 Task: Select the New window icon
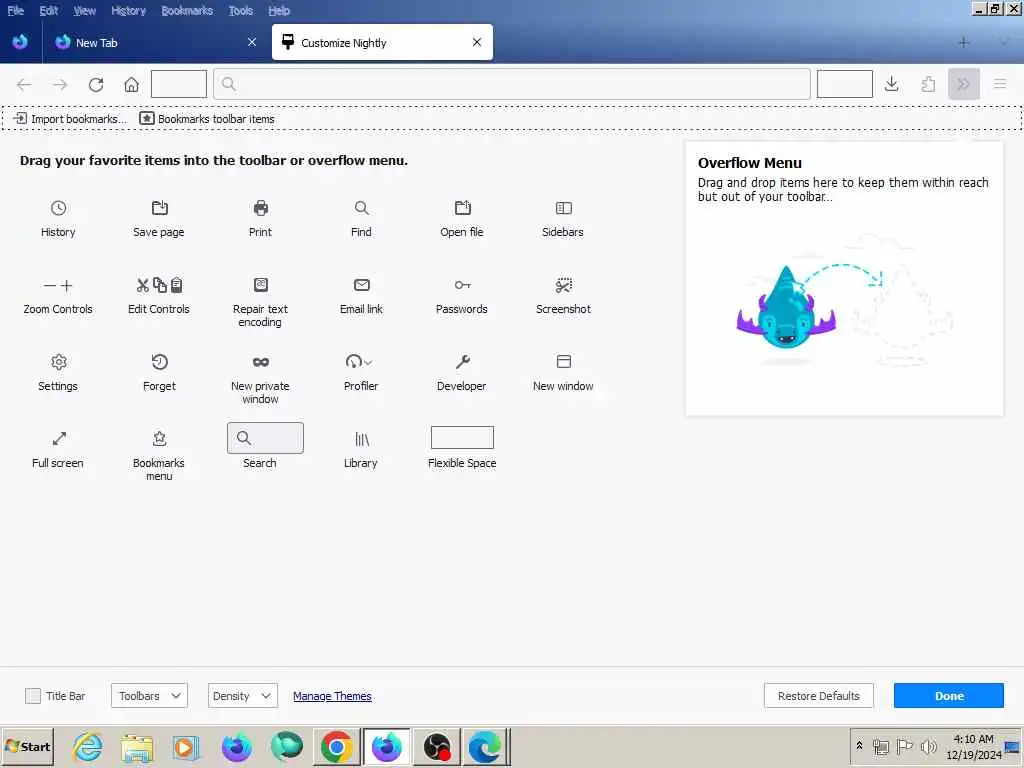tap(564, 362)
